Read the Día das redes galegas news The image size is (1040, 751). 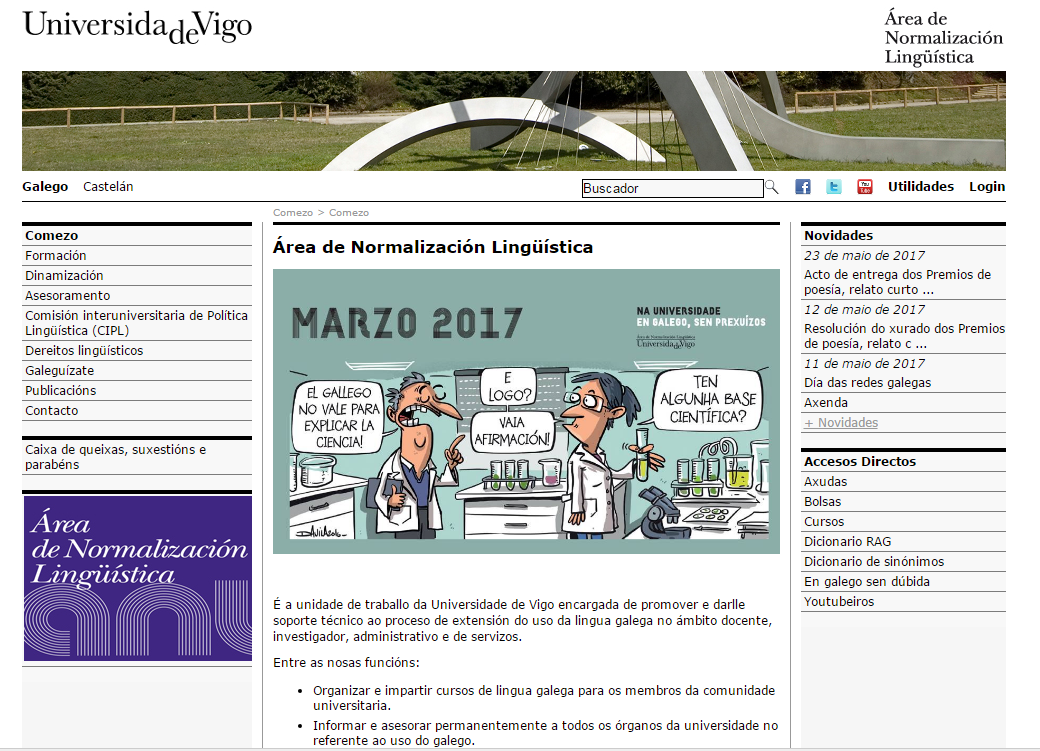click(x=867, y=383)
